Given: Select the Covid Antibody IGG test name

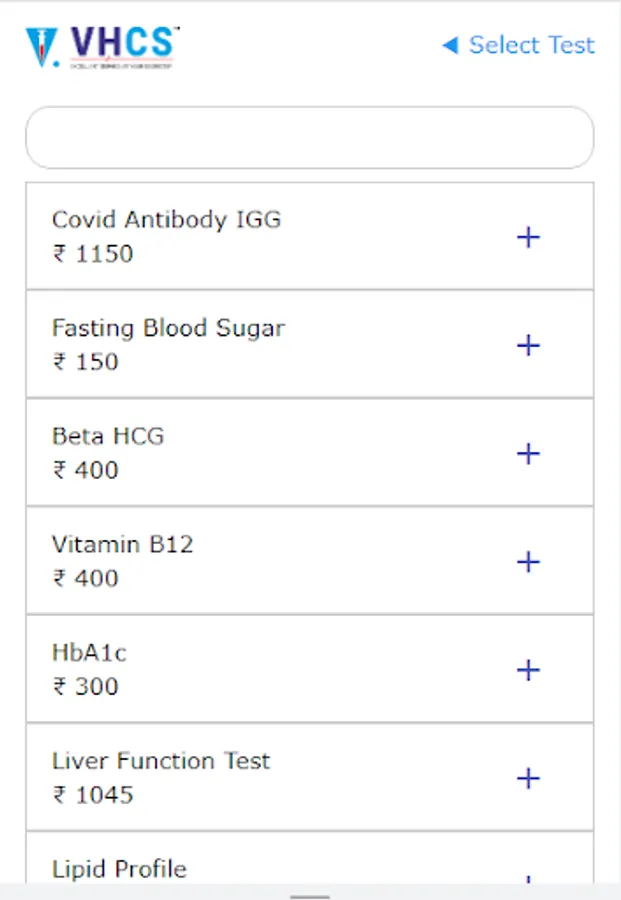Looking at the screenshot, I should (166, 220).
